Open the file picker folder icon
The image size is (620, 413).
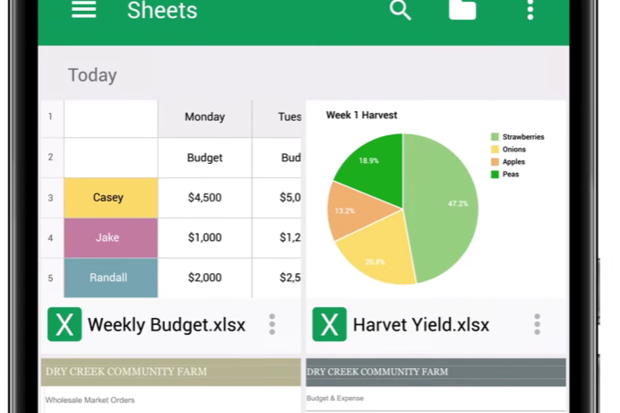pos(462,9)
